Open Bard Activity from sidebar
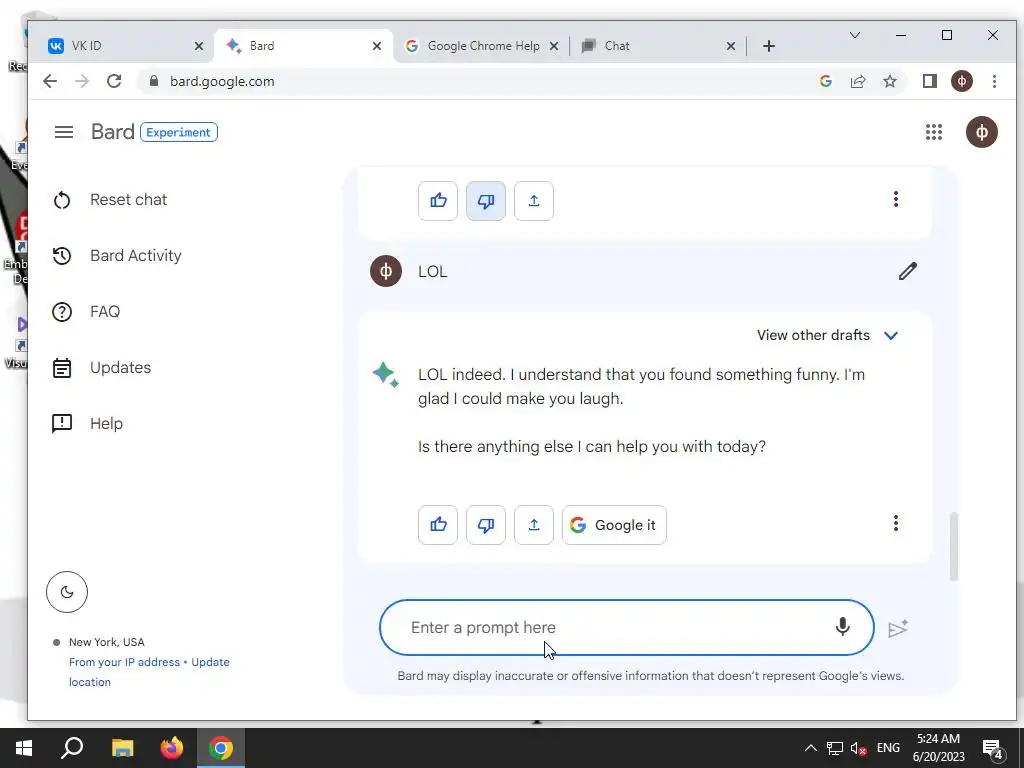This screenshot has height=768, width=1024. (x=117, y=255)
